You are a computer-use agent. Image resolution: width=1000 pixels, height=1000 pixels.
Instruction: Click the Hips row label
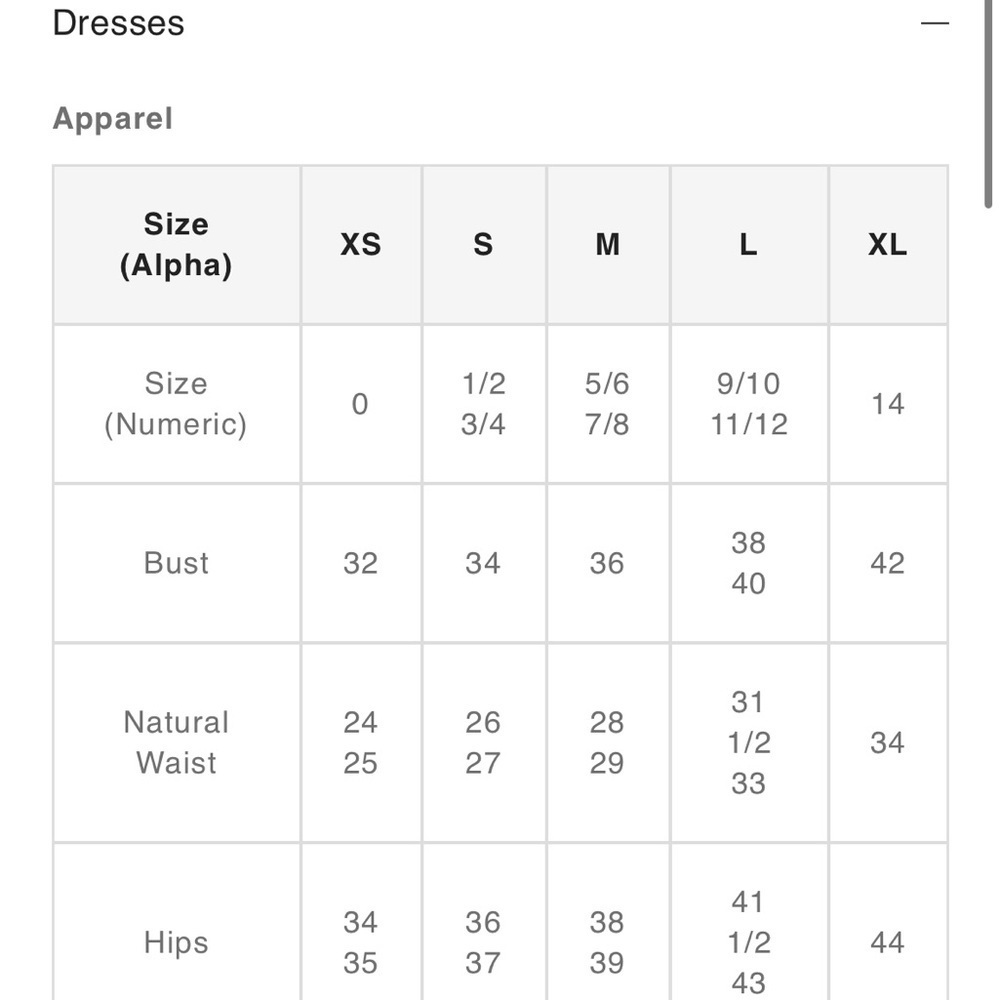pos(176,942)
